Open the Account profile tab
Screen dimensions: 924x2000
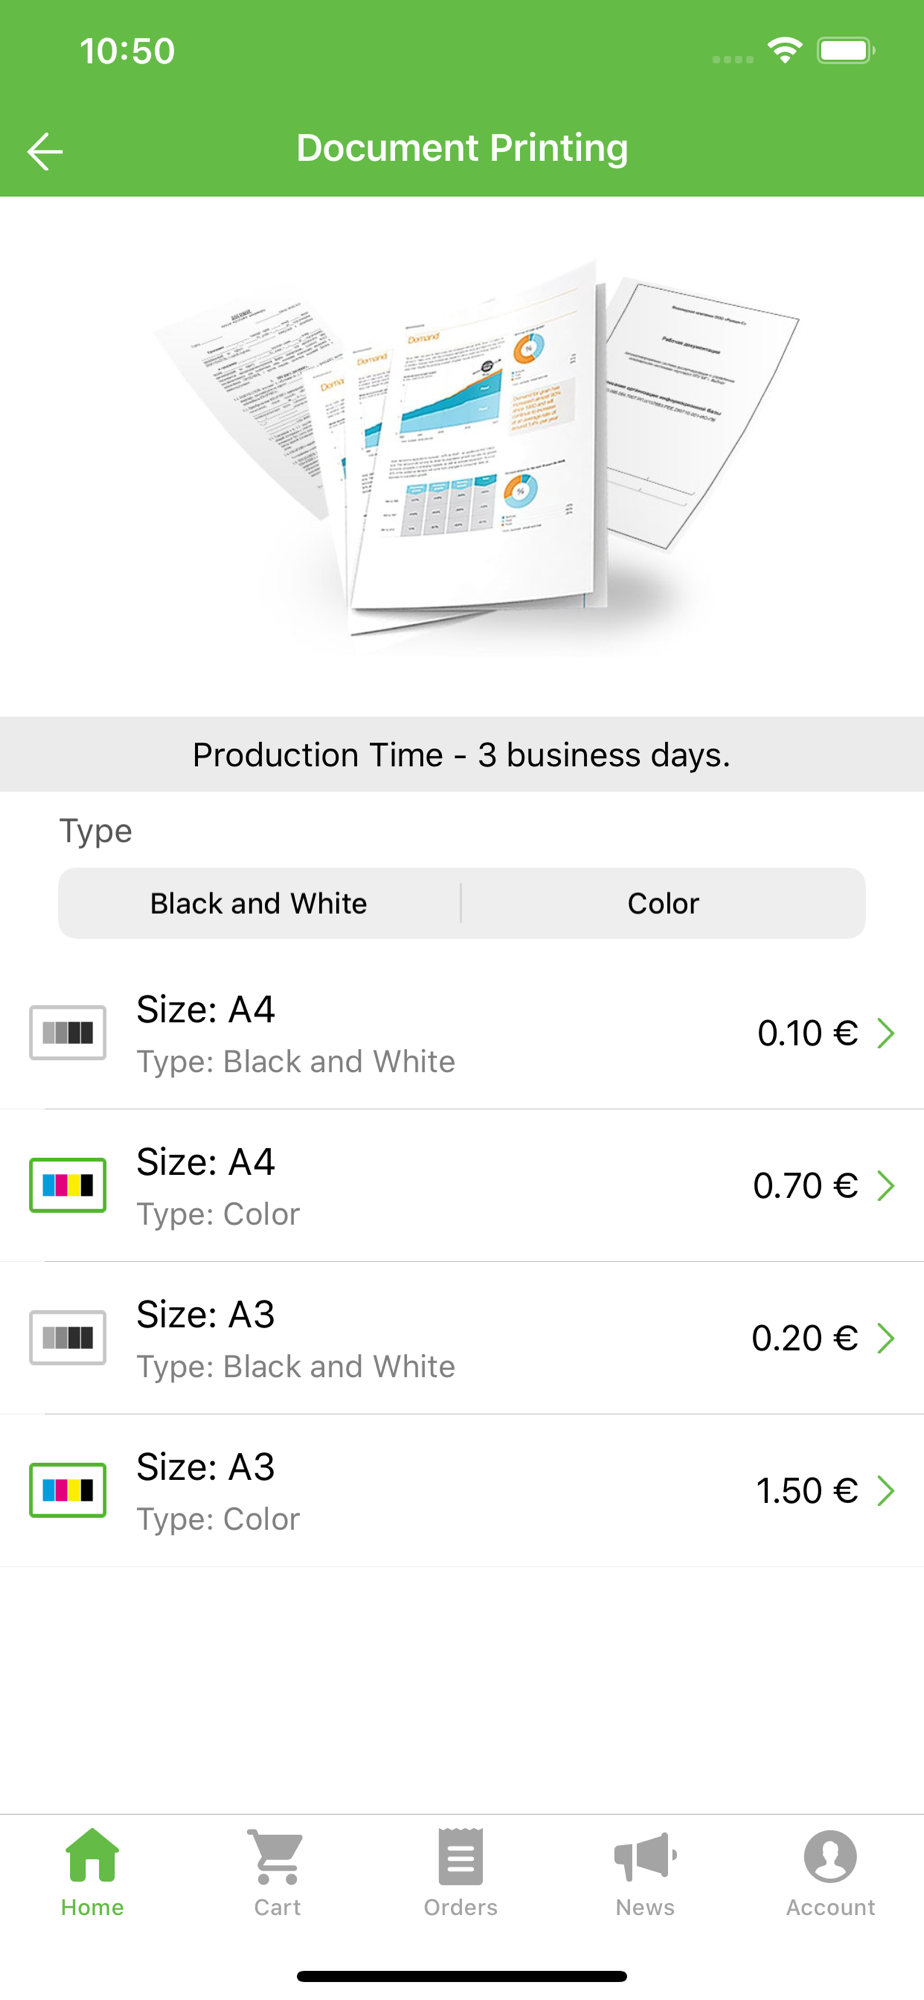830,1871
